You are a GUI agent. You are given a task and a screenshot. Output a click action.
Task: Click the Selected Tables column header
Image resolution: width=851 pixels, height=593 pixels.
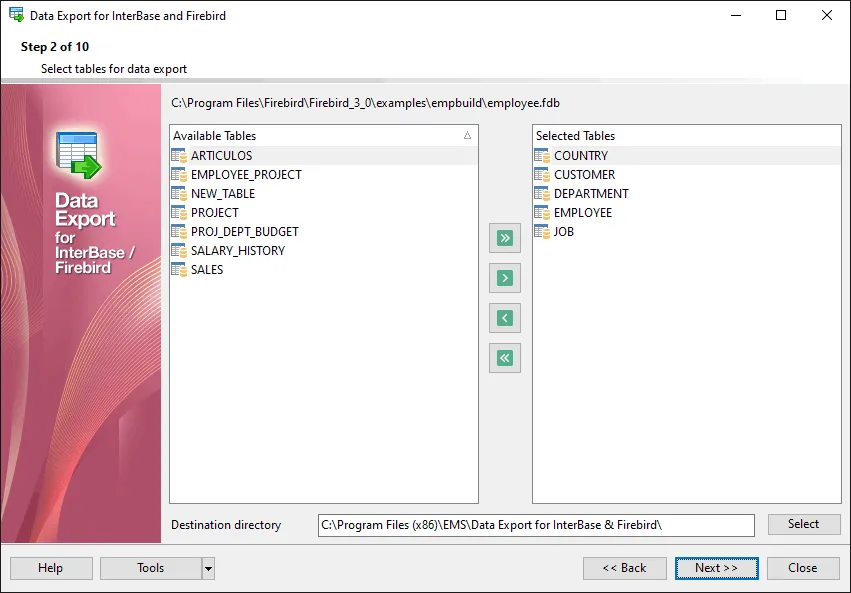(687, 136)
